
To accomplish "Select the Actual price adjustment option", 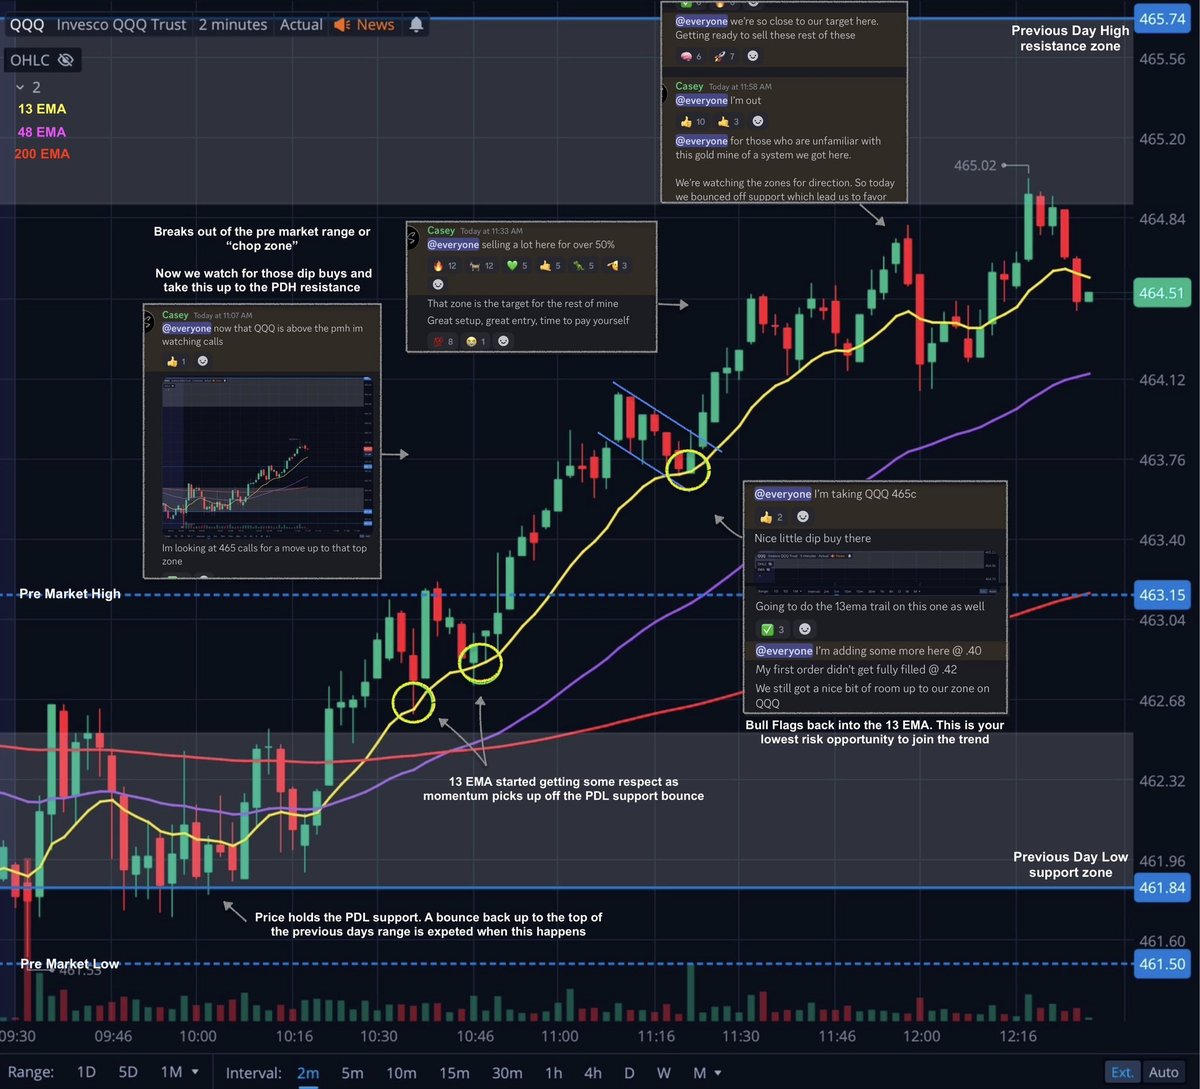I will click(301, 24).
